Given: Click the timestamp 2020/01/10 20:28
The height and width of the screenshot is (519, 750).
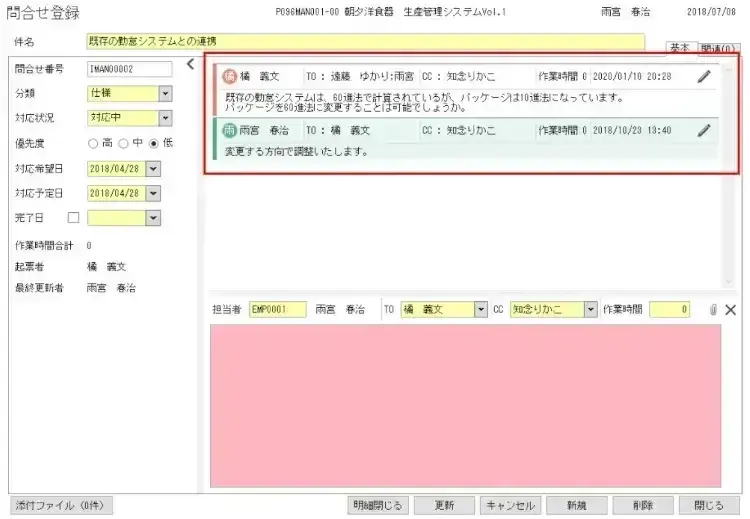Looking at the screenshot, I should click(632, 77).
